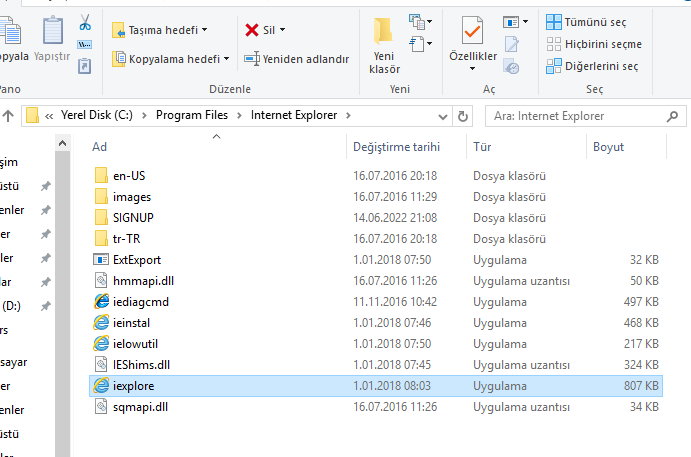Screen dimensions: 691x457
Task: Select the iexplore application file
Action: 132,385
